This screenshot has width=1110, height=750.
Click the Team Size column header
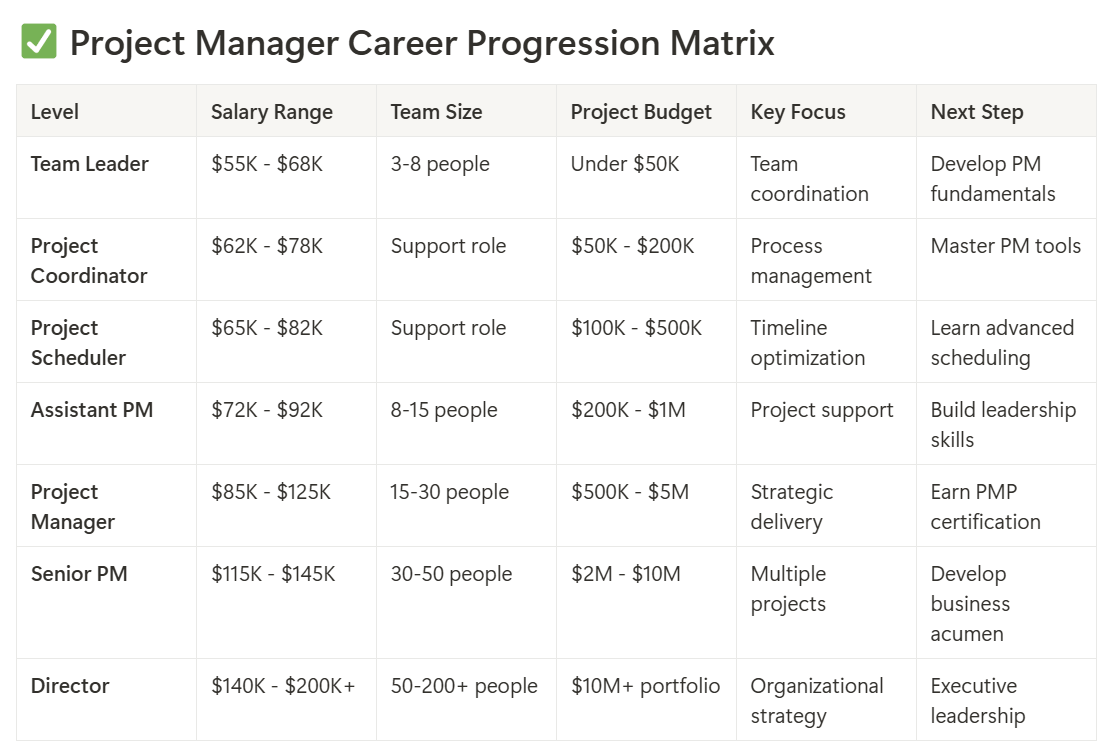tap(436, 112)
